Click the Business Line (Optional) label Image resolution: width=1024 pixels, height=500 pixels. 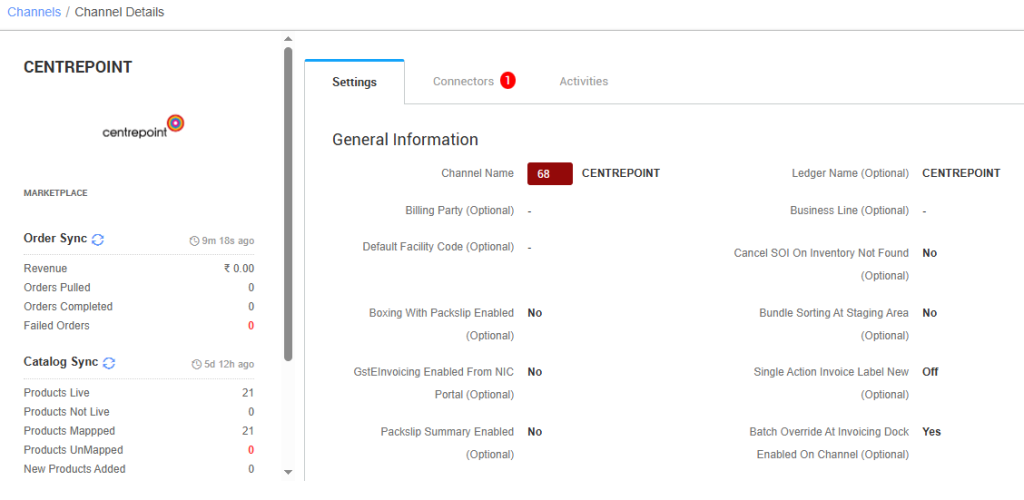coord(849,210)
